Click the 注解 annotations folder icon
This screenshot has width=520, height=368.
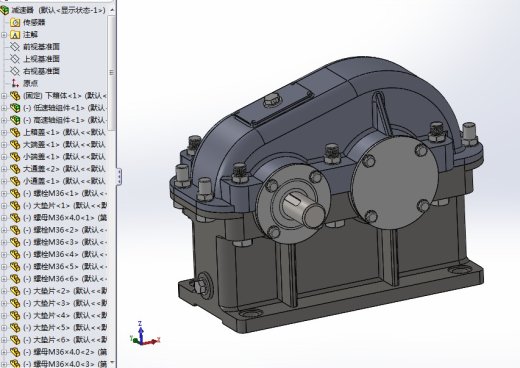pyautogui.click(x=15, y=35)
